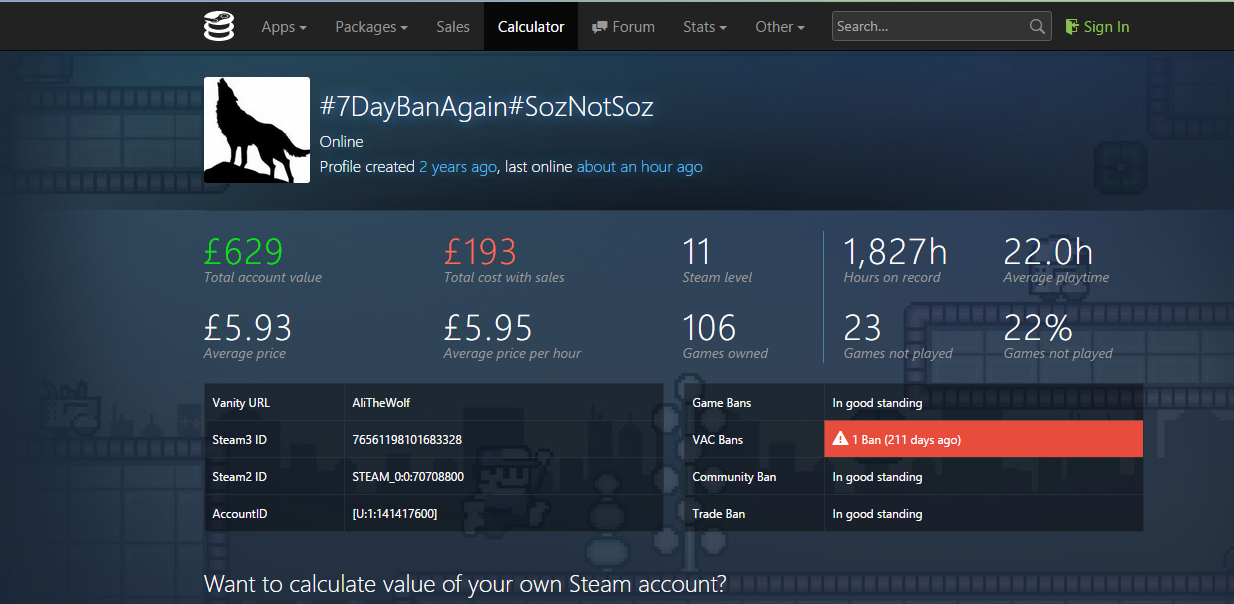Click the SteamDB logo icon
The height and width of the screenshot is (604, 1234).
pos(219,26)
